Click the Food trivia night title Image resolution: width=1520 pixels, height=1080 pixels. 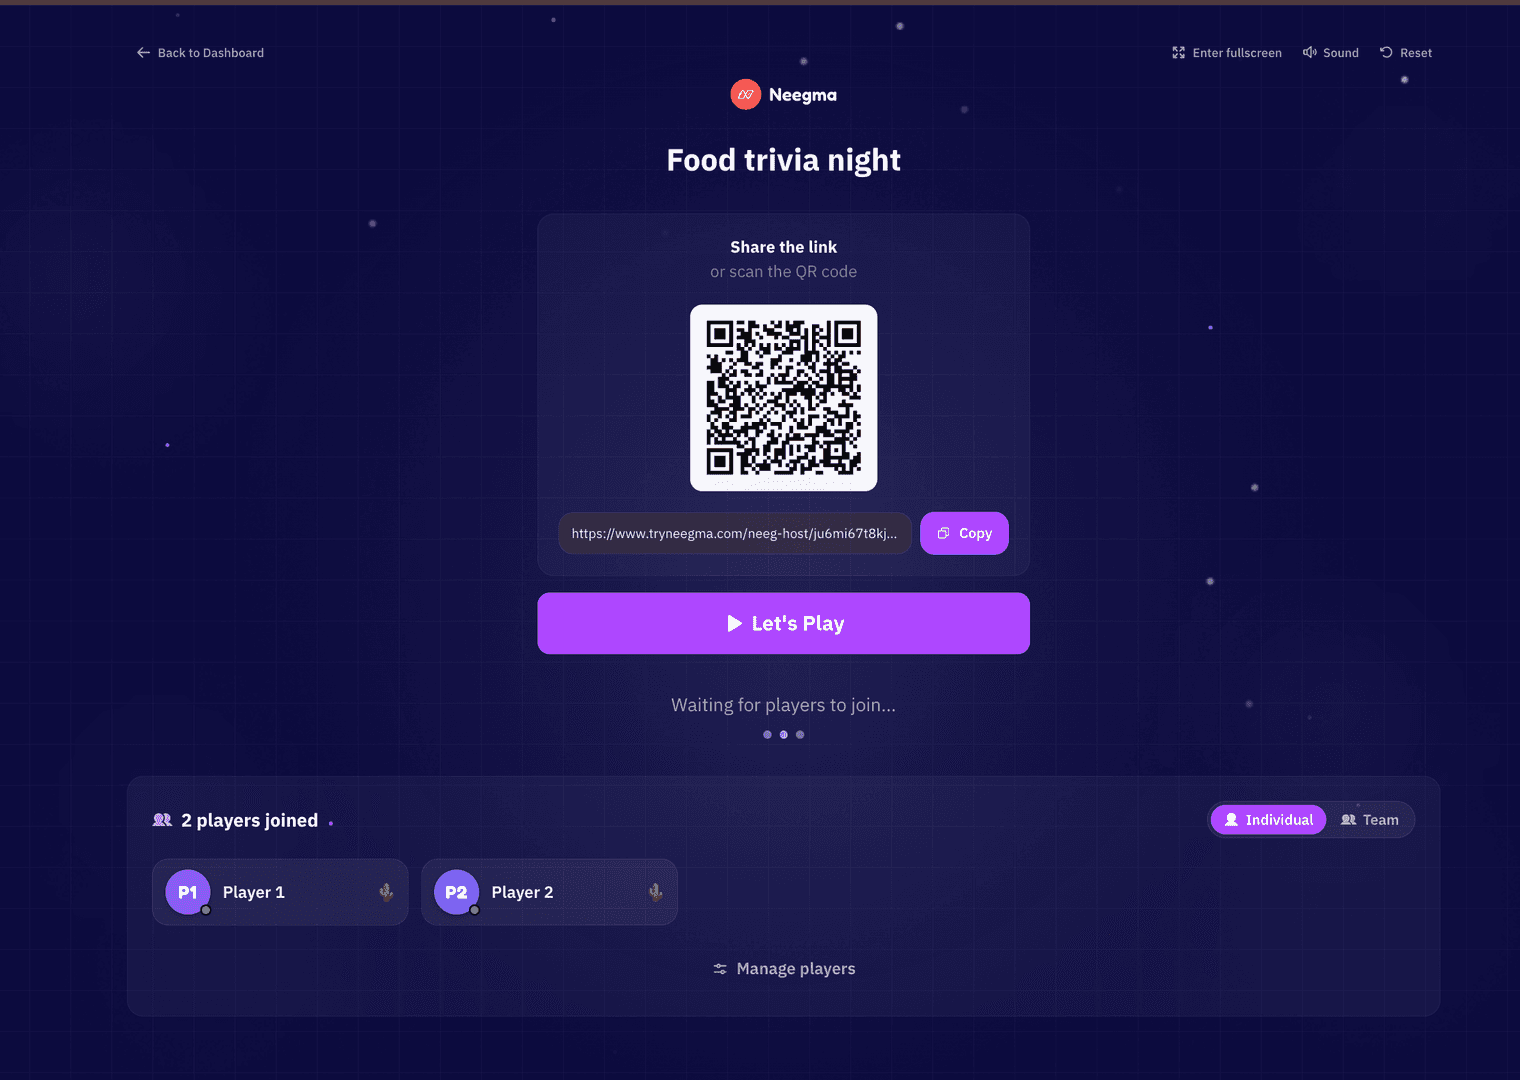[x=784, y=160]
